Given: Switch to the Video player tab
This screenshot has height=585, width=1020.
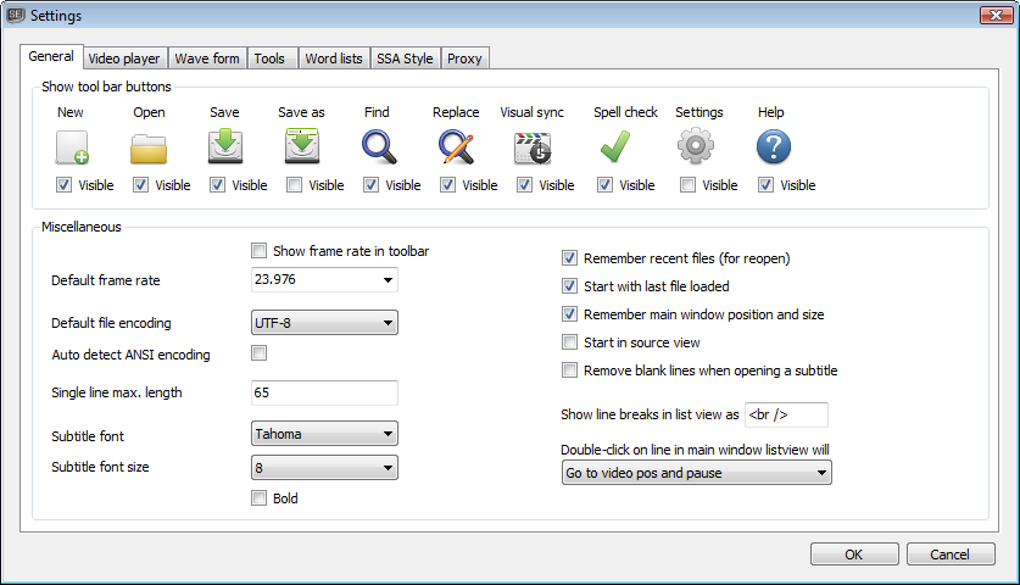Looking at the screenshot, I should pos(124,59).
